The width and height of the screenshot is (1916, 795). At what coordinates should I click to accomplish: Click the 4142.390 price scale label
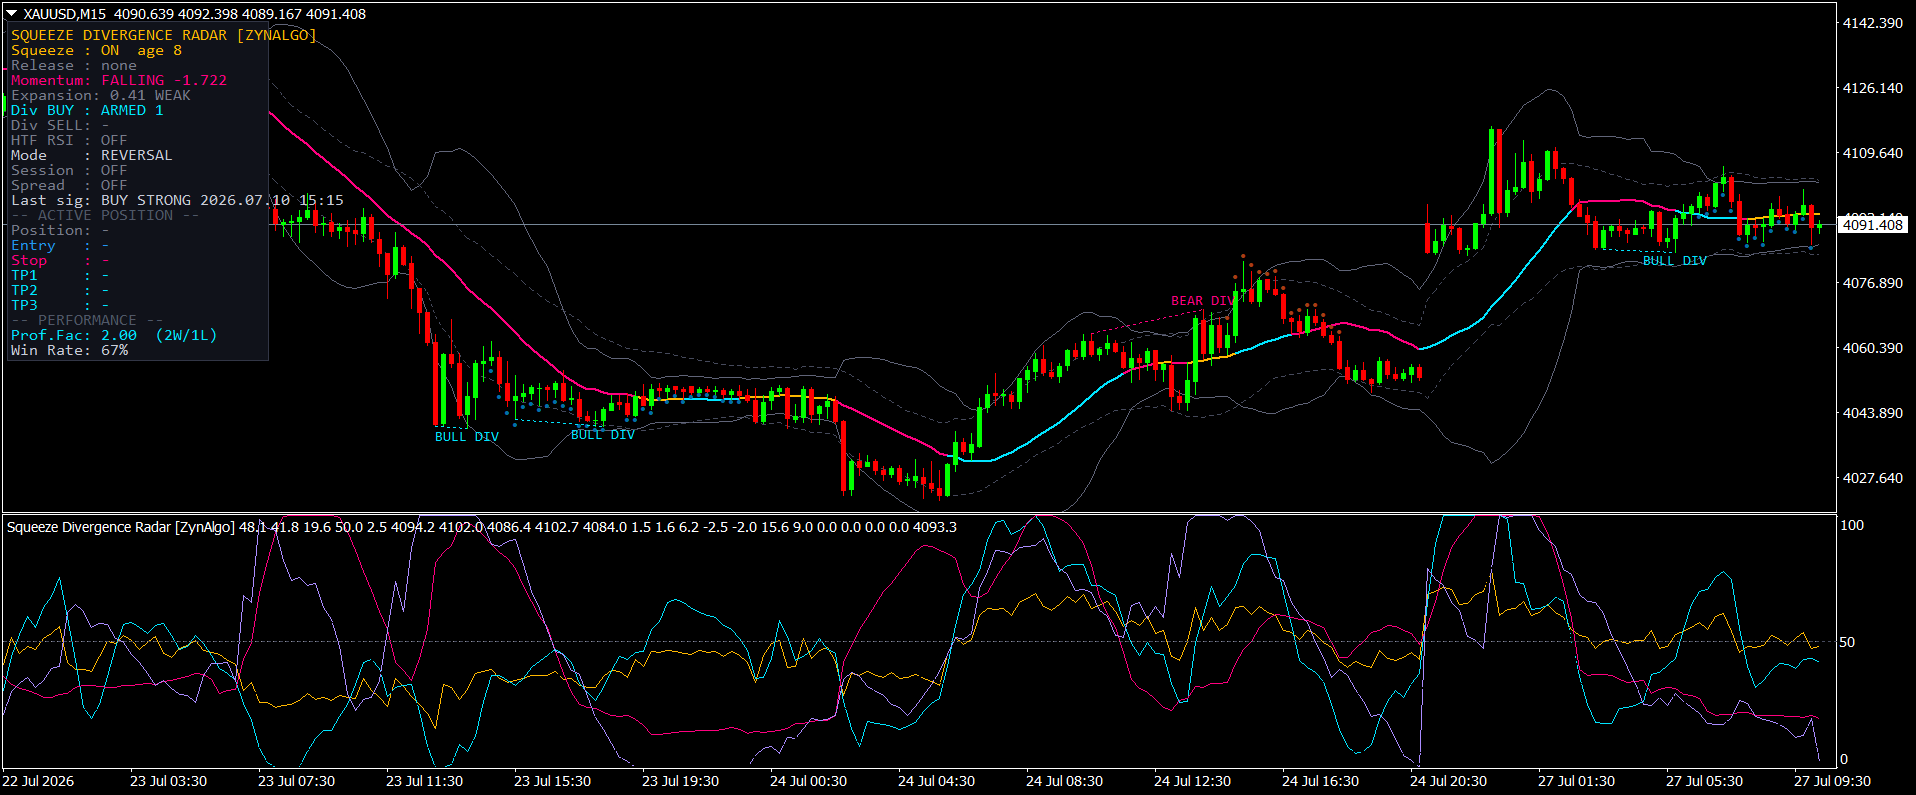1873,23
